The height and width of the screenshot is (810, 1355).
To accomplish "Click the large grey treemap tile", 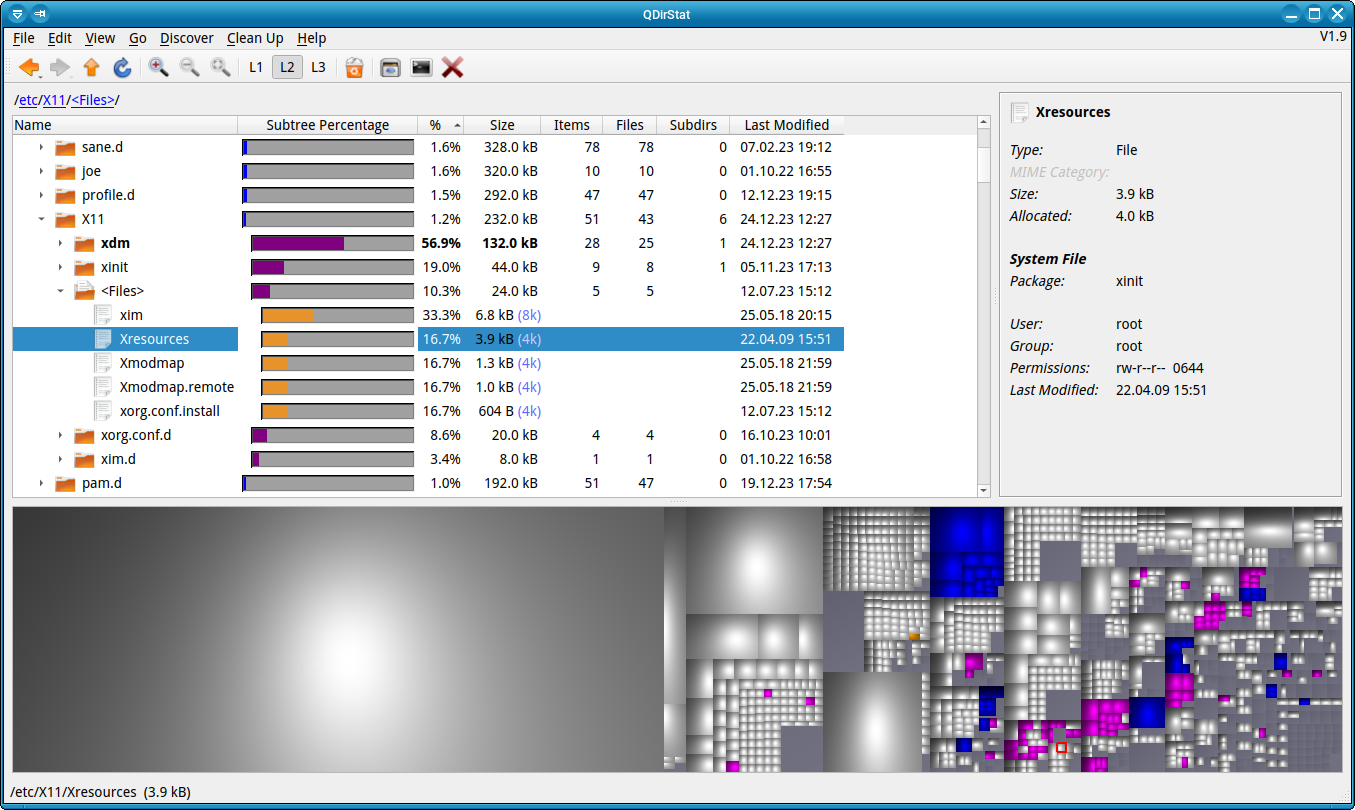I will click(338, 640).
